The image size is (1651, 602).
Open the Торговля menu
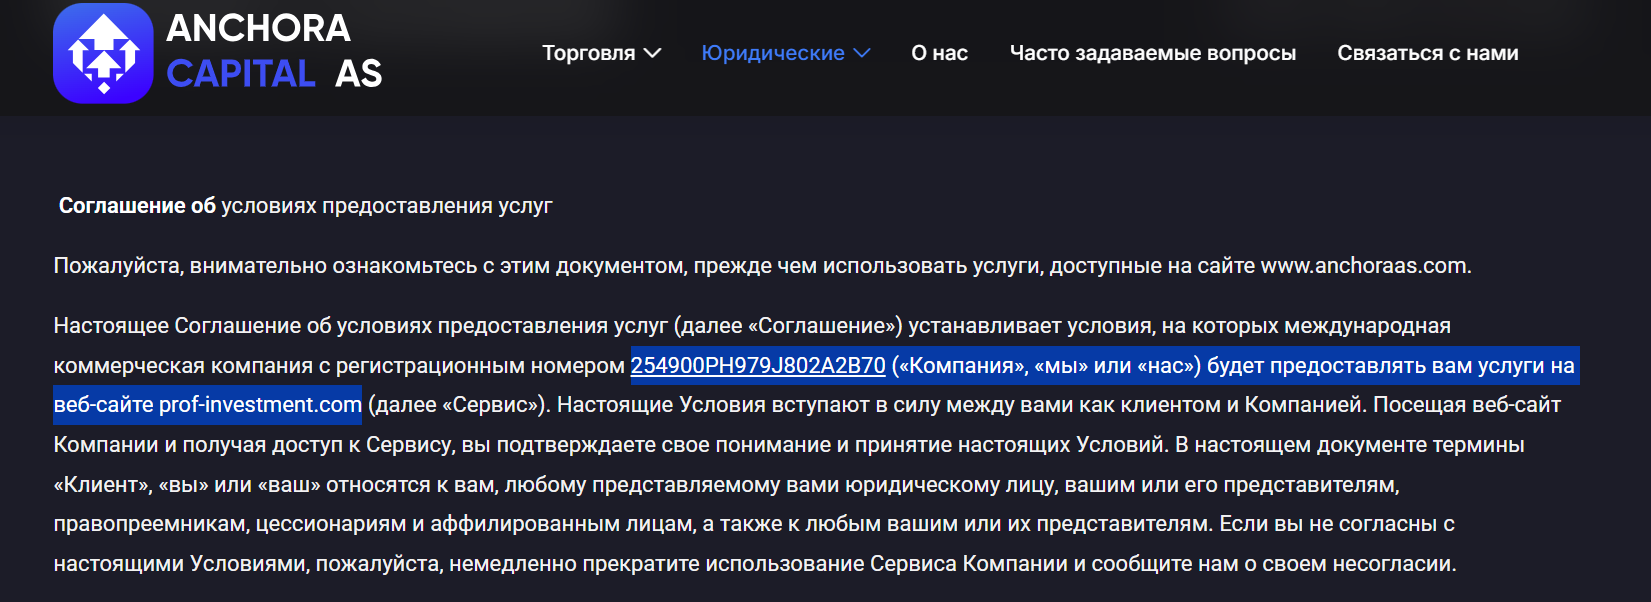coord(589,53)
